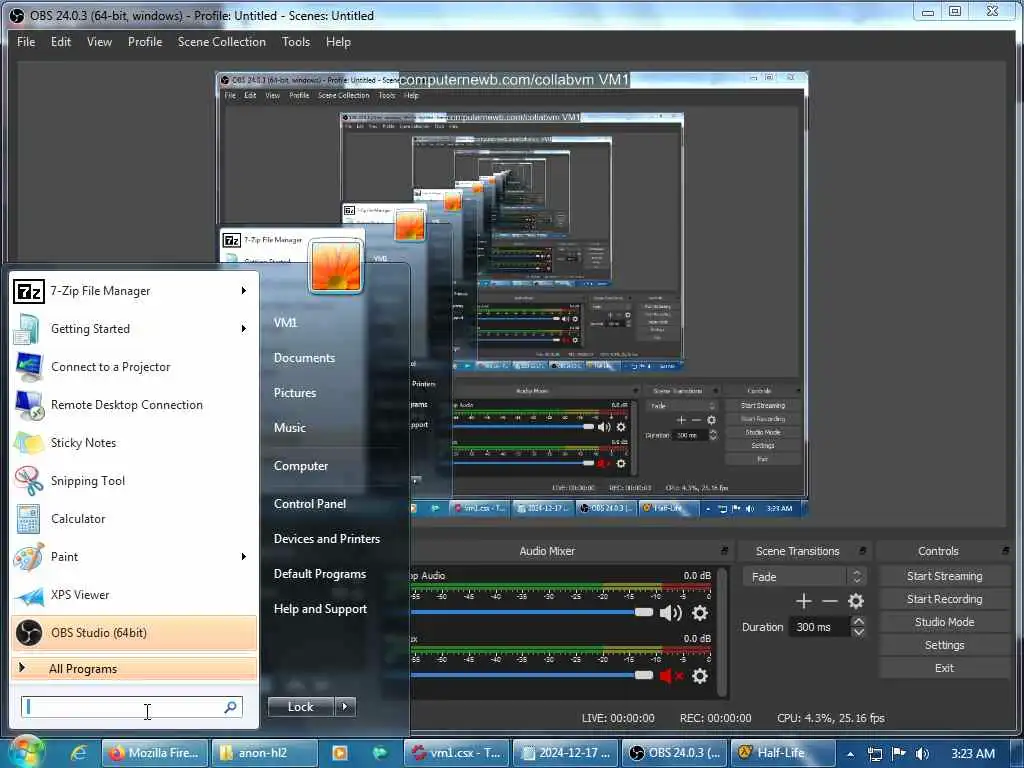
Task: Mute the Desktop Audio speaker icon
Action: 670,613
